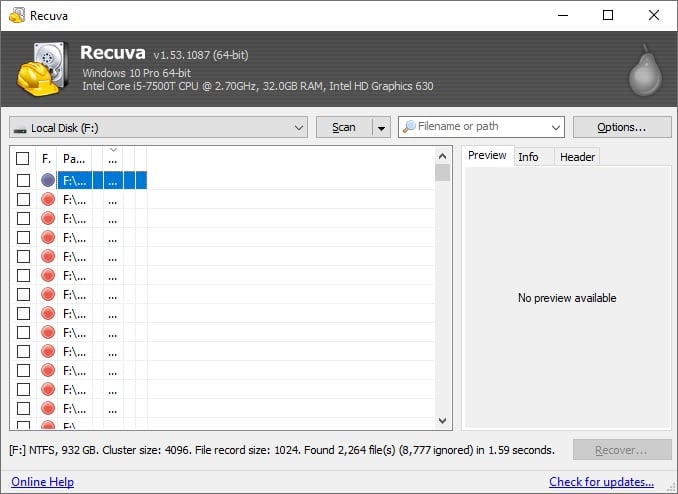Image resolution: width=678 pixels, height=494 pixels.
Task: Tick the select-all checkbox in the list header
Action: (x=22, y=158)
